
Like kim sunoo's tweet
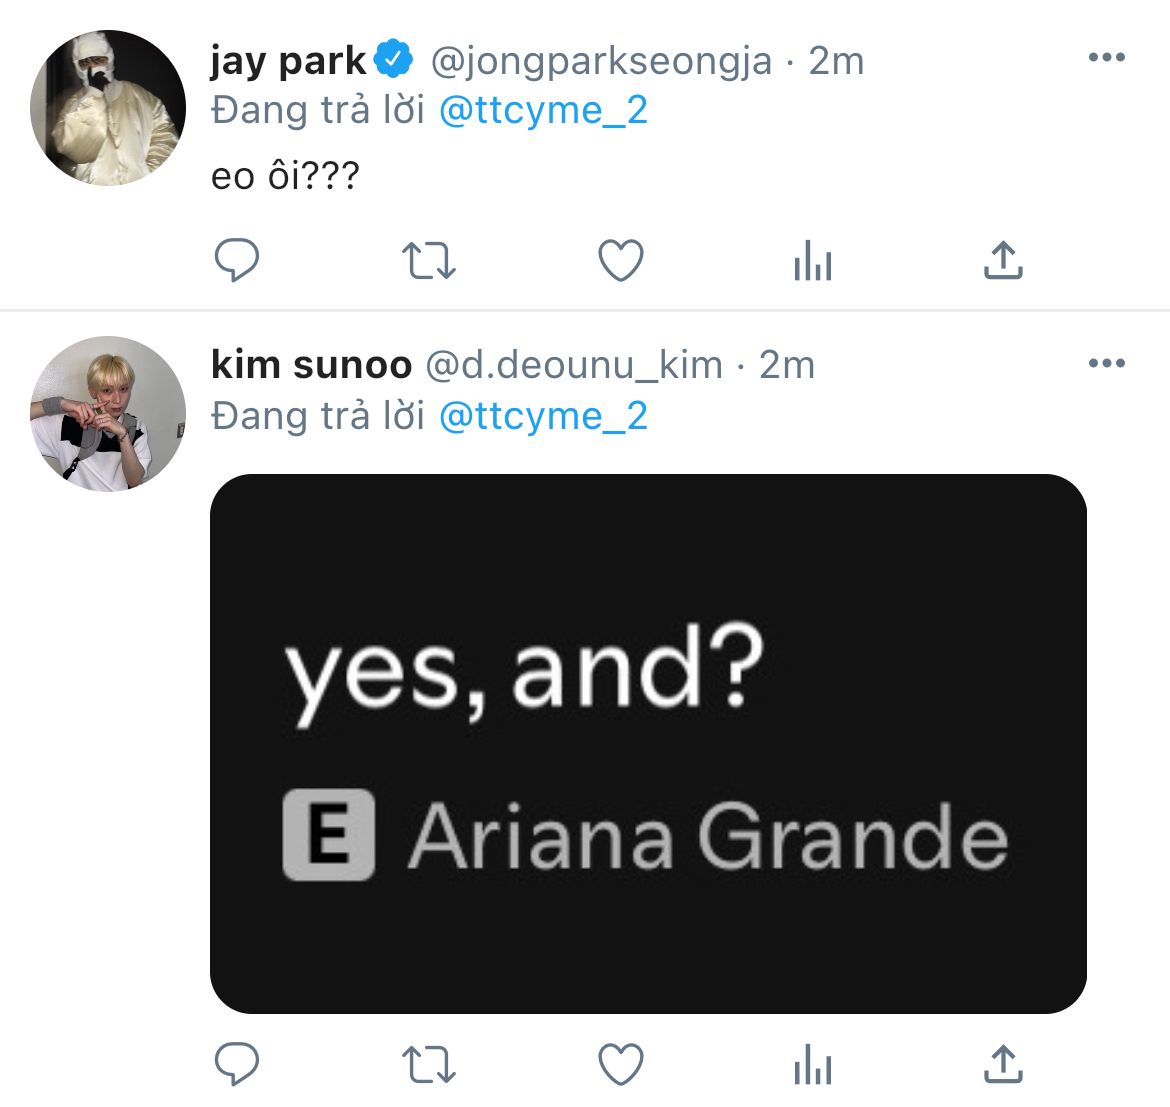tap(620, 1065)
